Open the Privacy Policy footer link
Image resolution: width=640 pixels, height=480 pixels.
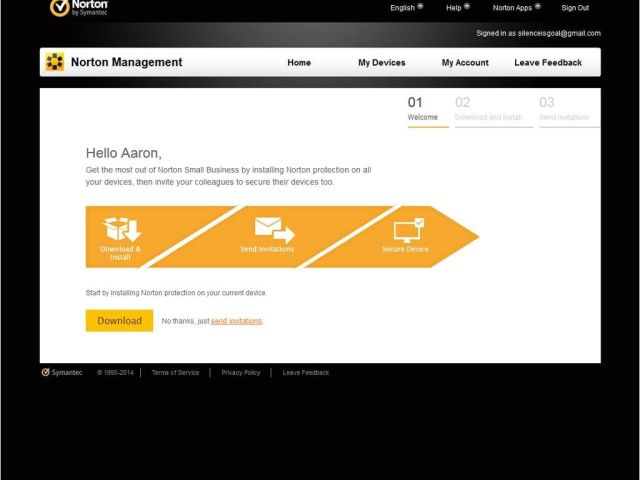tap(241, 372)
